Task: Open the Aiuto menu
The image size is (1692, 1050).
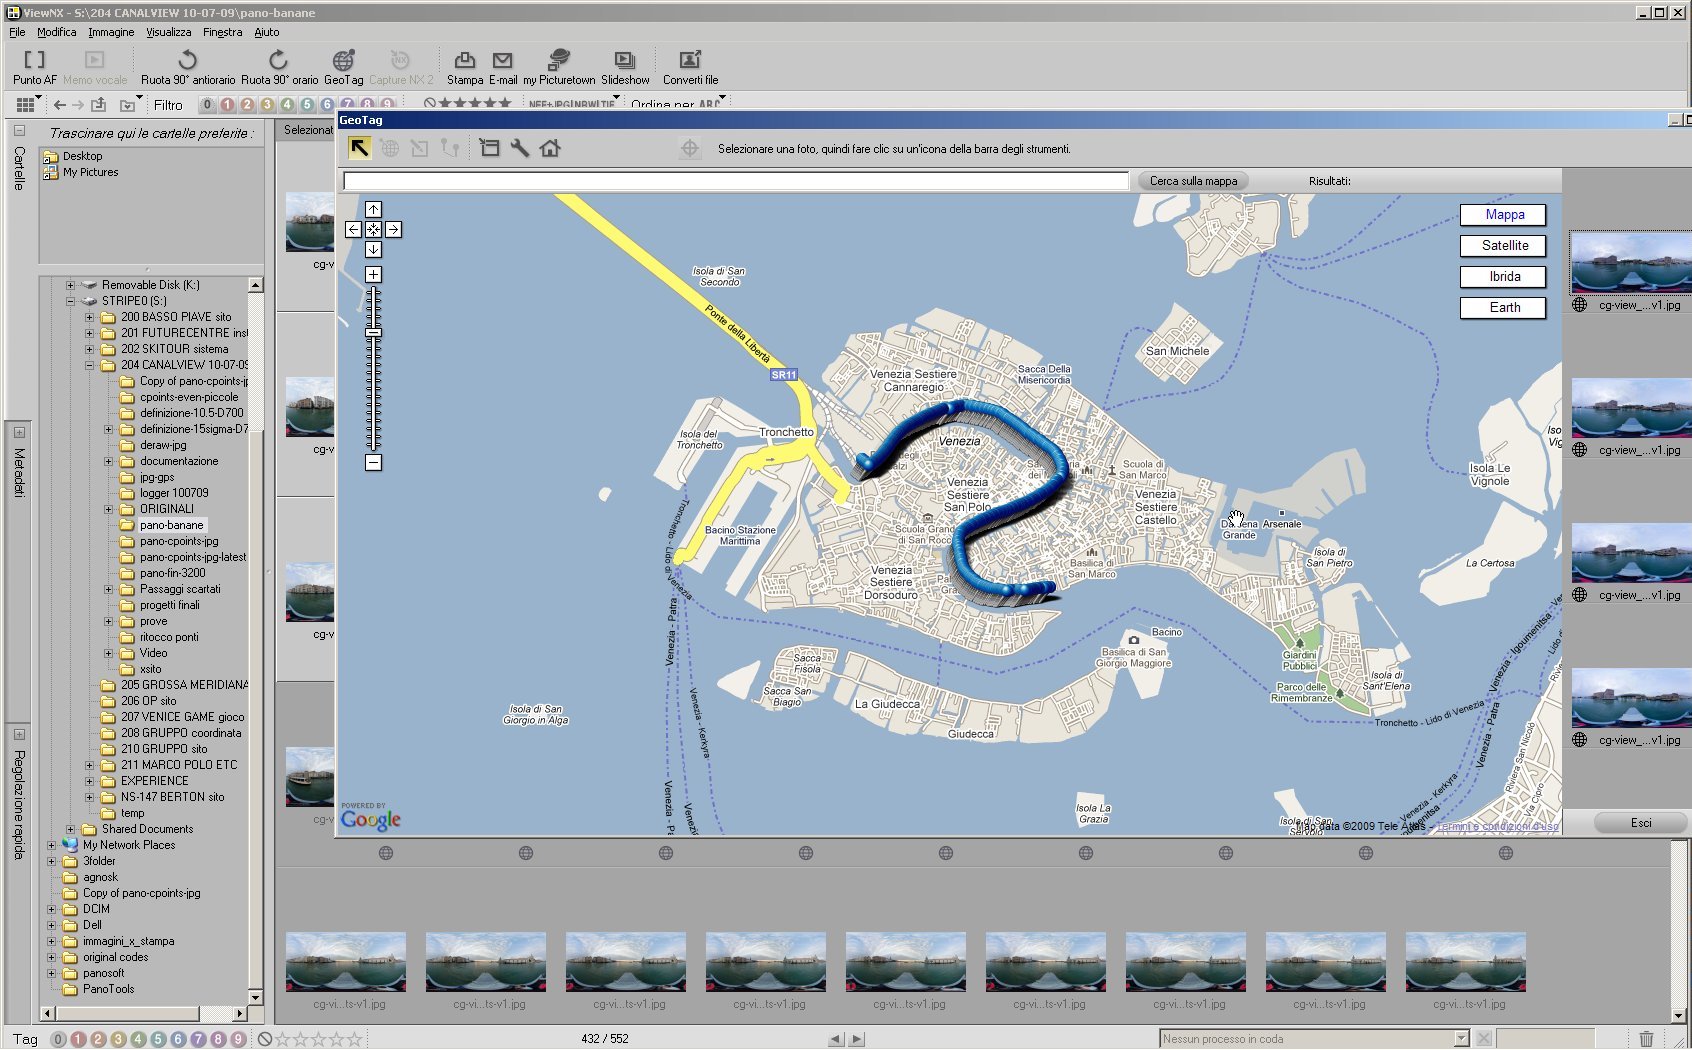Action: coord(267,32)
